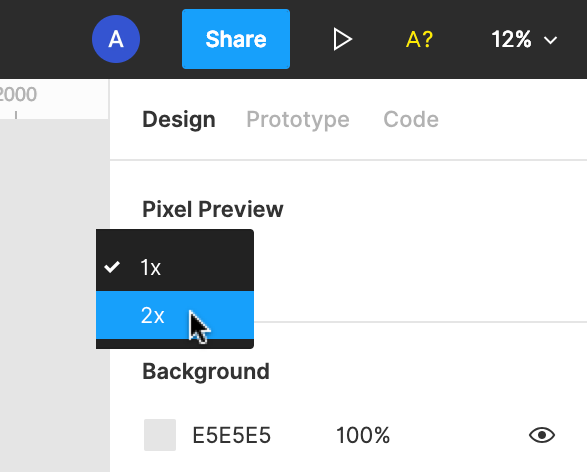Open the background color swatch picker

160,435
